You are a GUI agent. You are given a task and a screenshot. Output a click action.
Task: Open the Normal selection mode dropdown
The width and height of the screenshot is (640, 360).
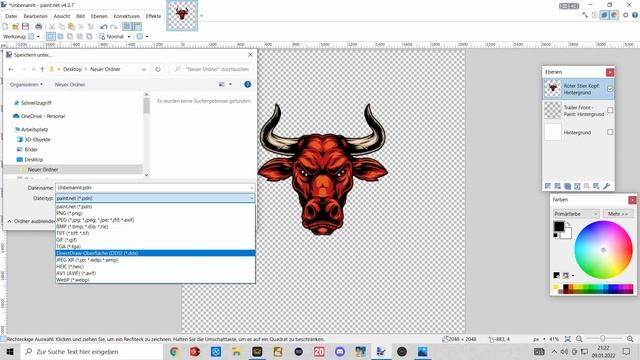click(129, 36)
